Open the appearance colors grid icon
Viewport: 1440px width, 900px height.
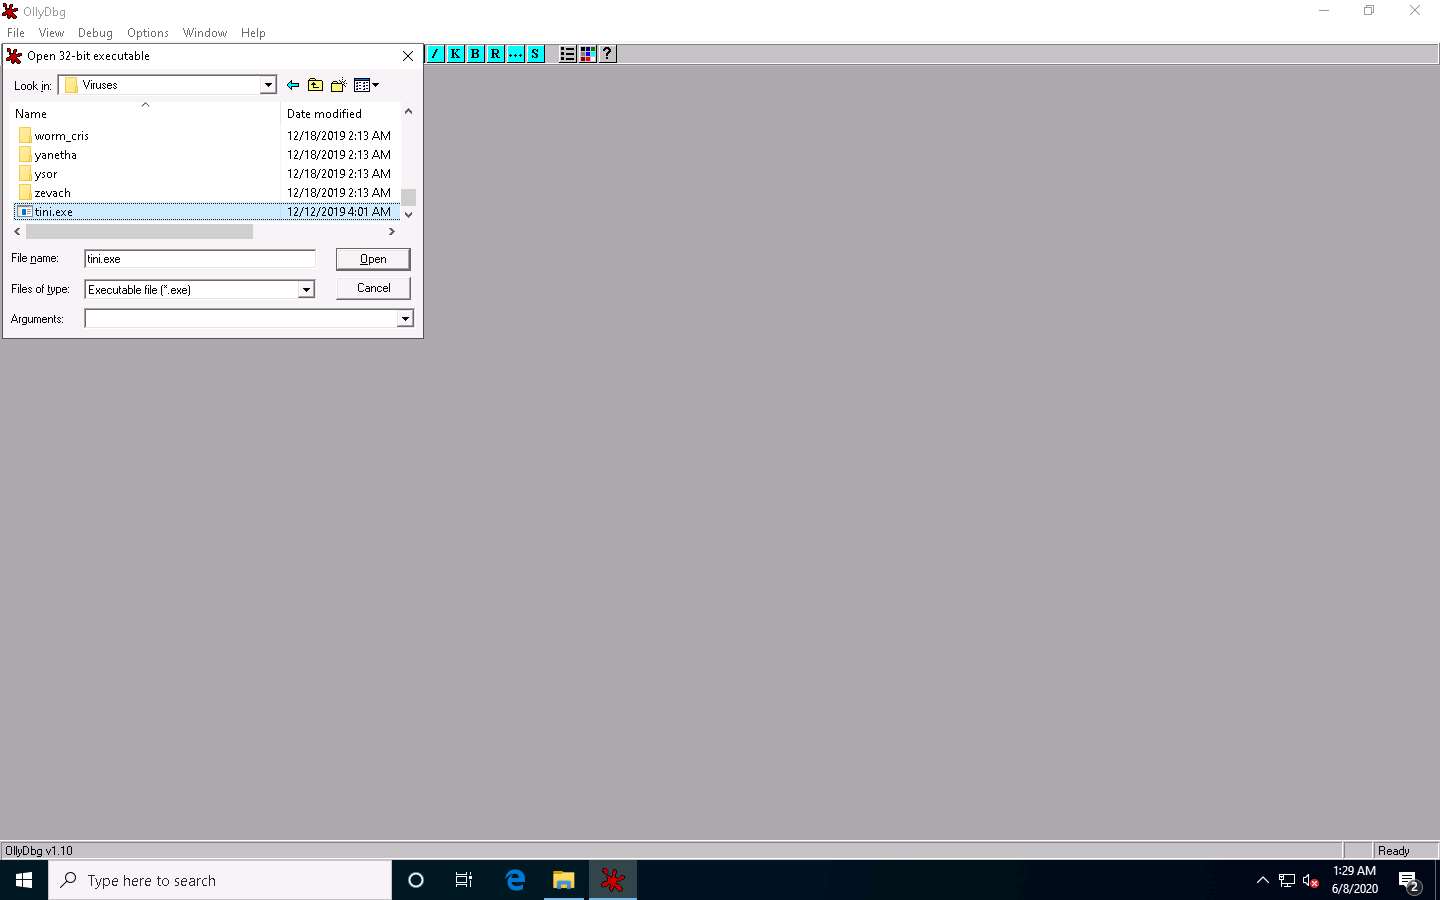click(x=587, y=54)
